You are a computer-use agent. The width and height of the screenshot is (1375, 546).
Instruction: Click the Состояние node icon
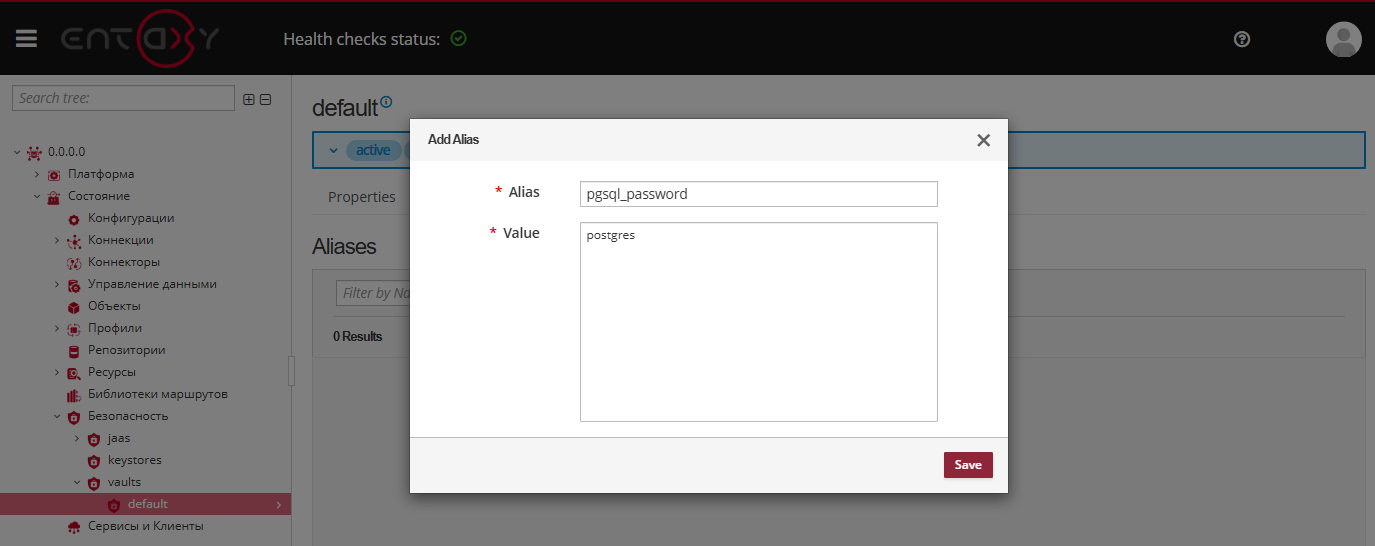(54, 197)
